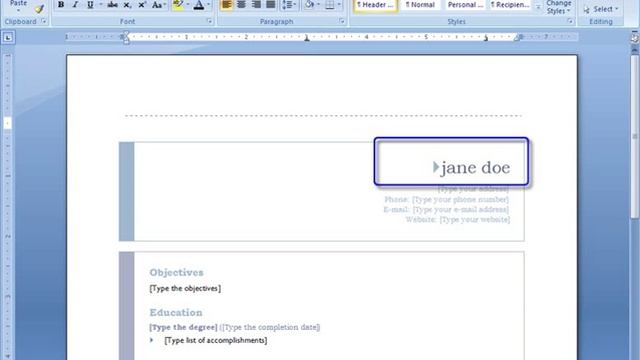Open the shading color dropdown arrow
The image size is (640, 360).
click(x=318, y=4)
